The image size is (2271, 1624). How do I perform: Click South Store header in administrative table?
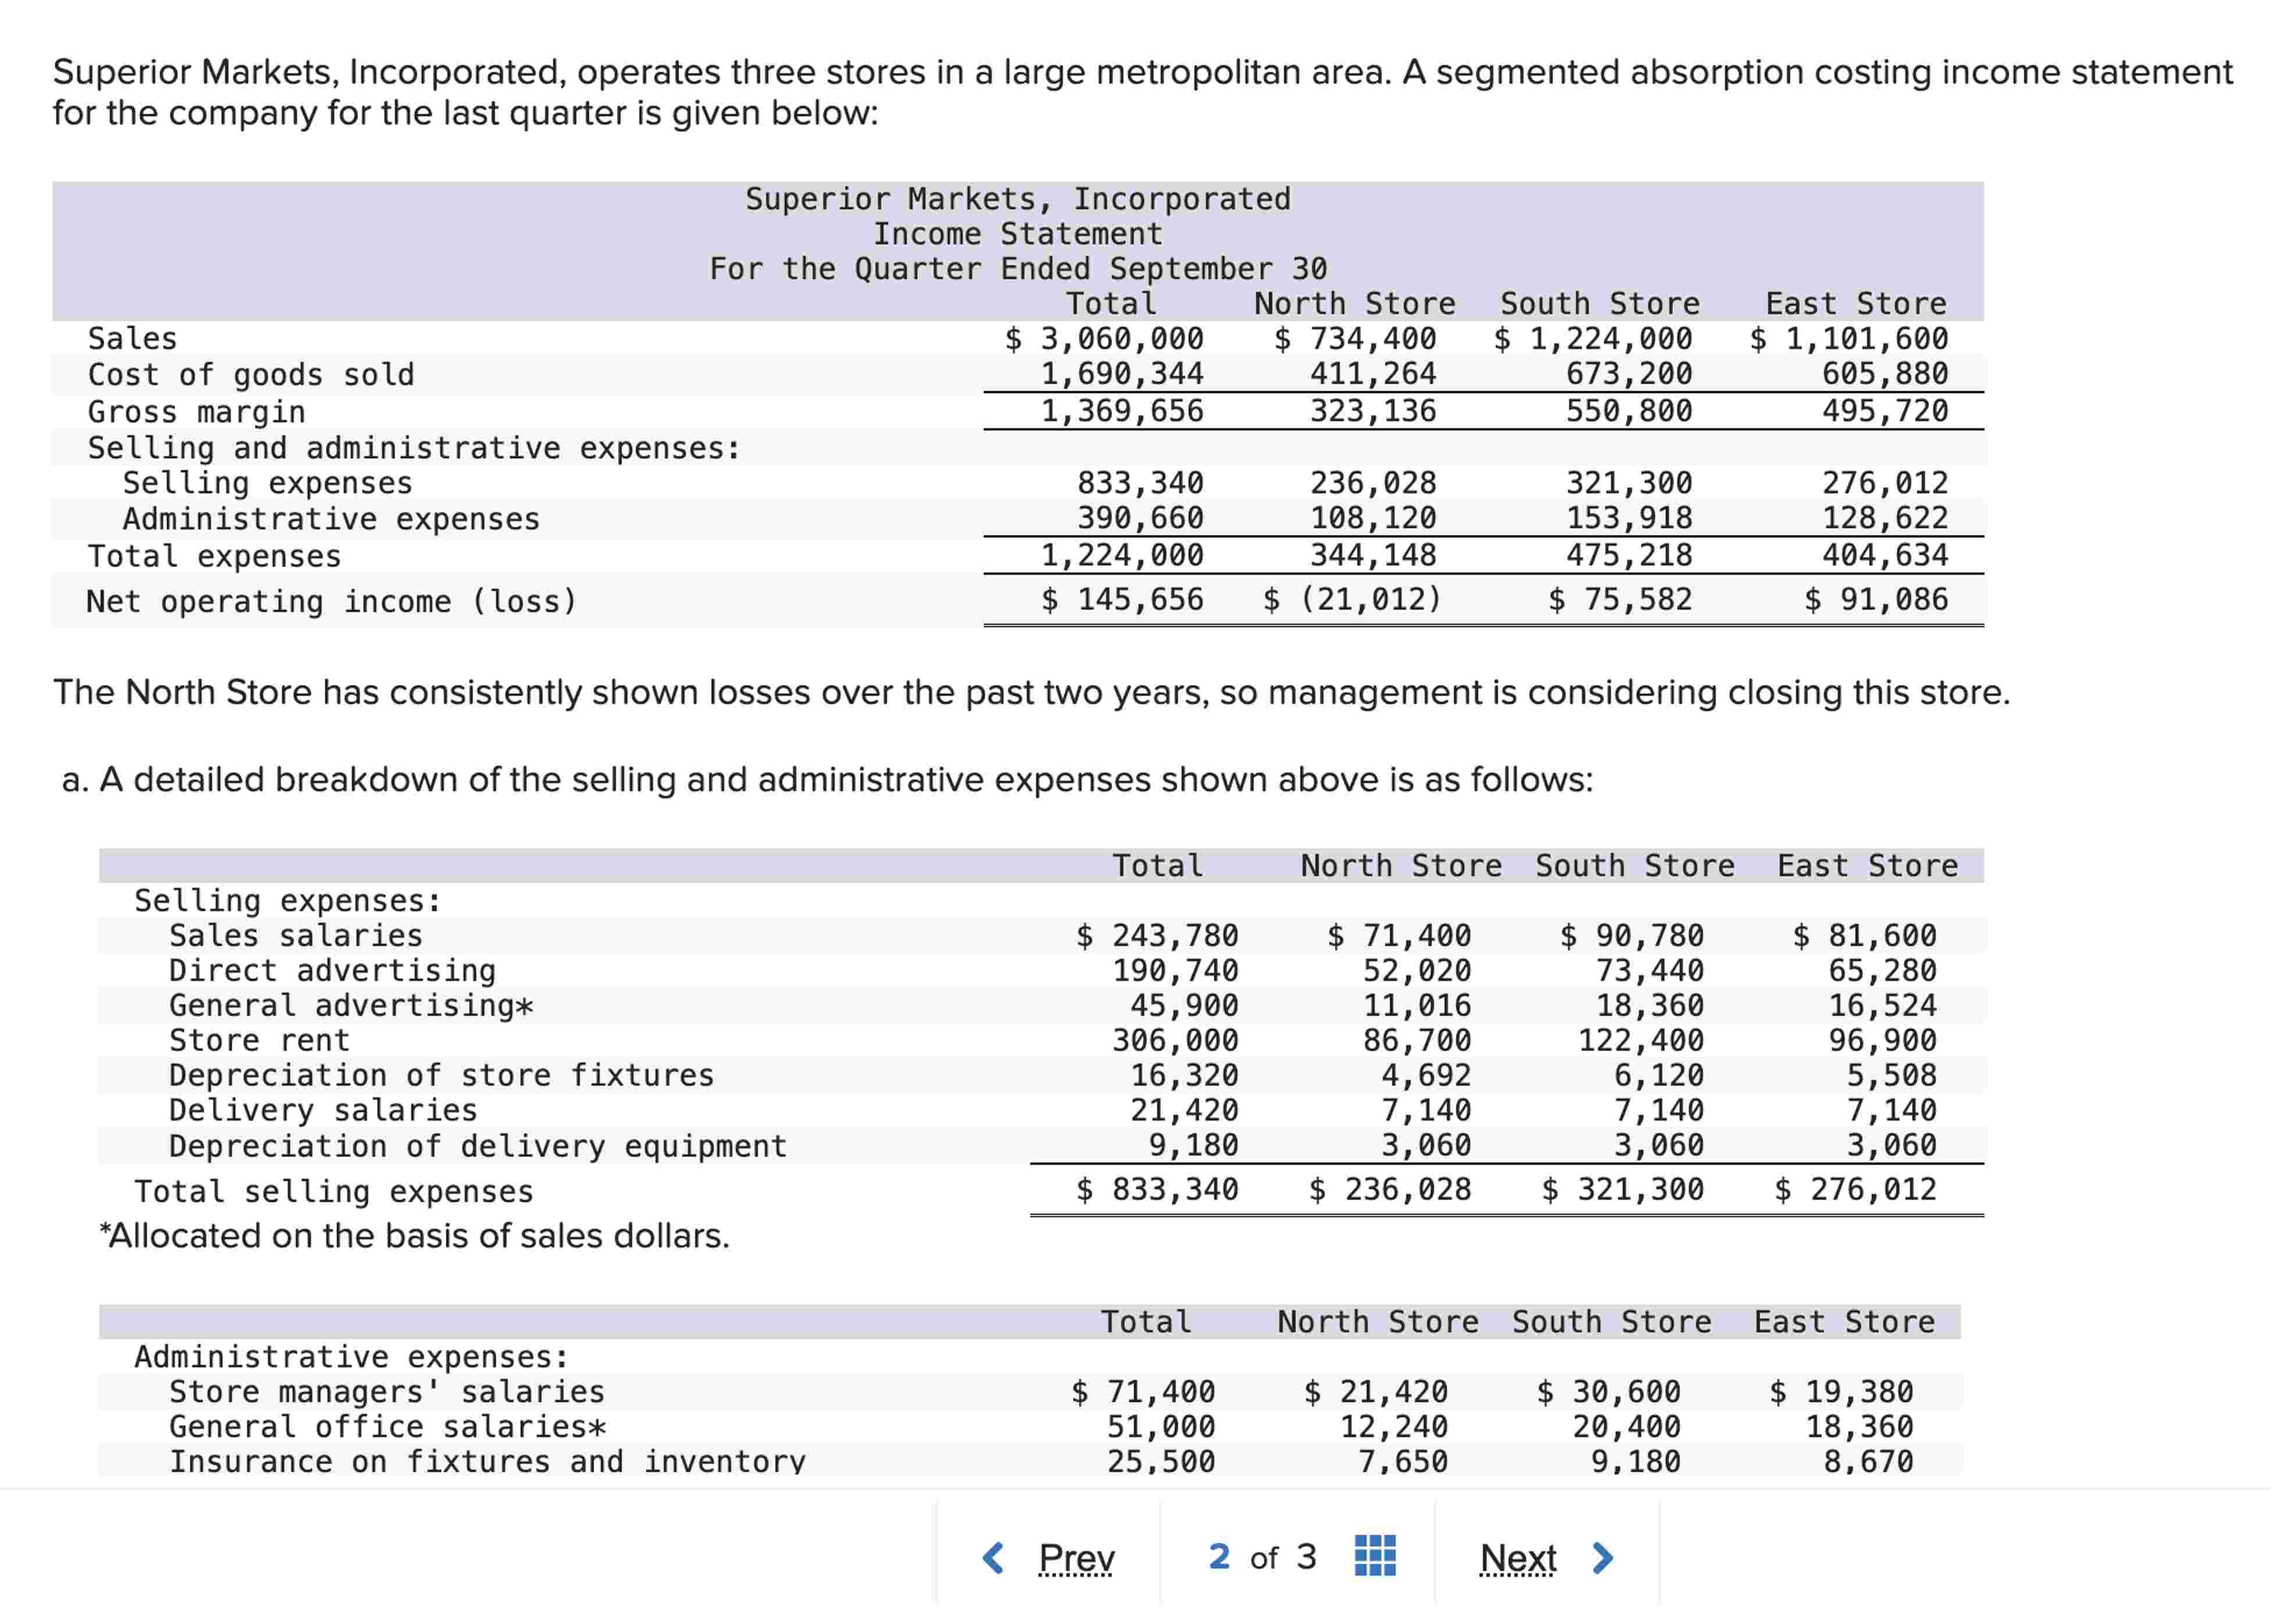1611,1321
